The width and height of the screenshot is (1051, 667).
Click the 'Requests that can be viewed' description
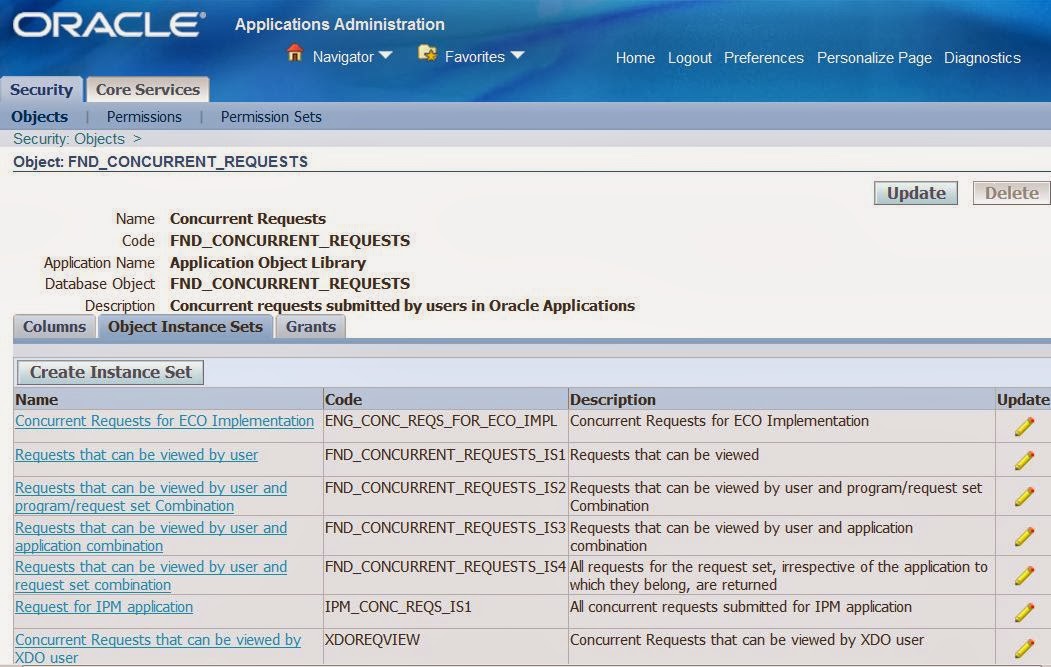click(664, 454)
